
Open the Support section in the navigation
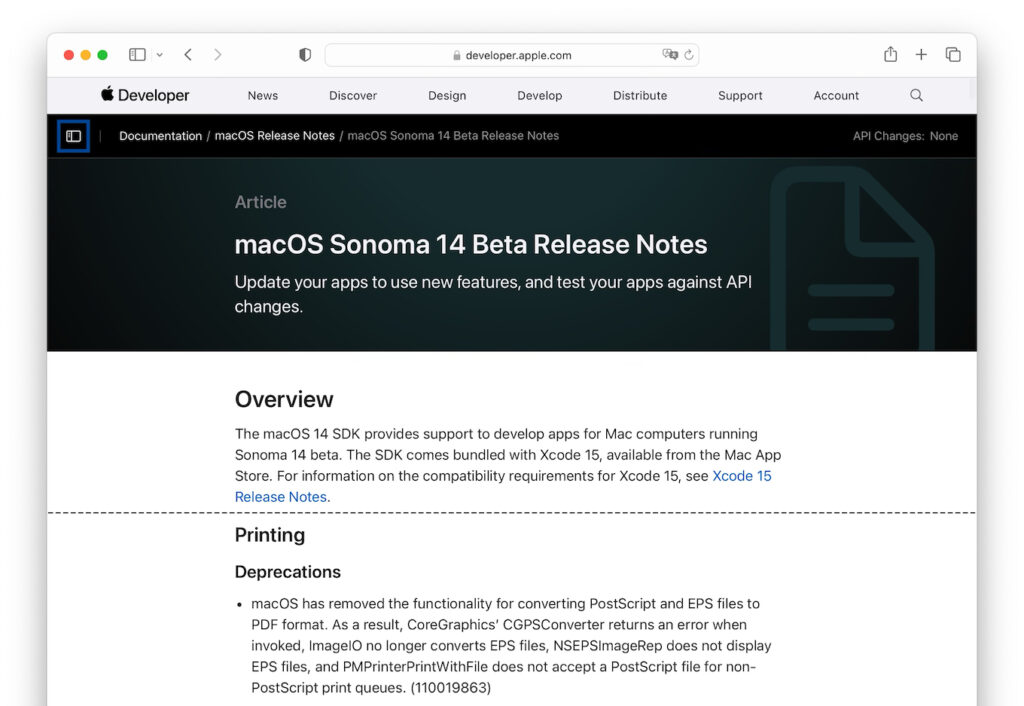(740, 95)
